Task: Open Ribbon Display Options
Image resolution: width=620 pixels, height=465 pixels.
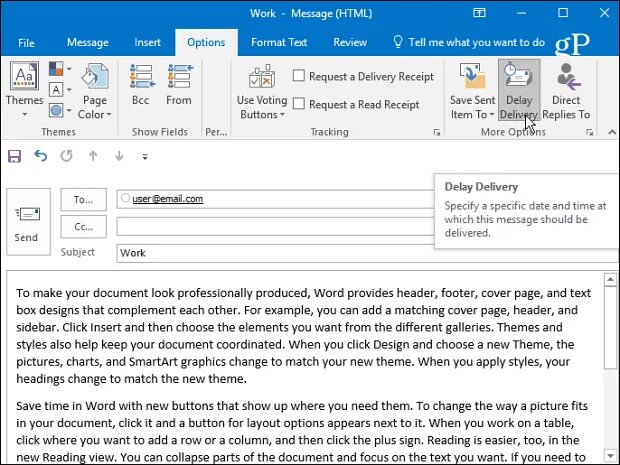Action: pos(479,13)
